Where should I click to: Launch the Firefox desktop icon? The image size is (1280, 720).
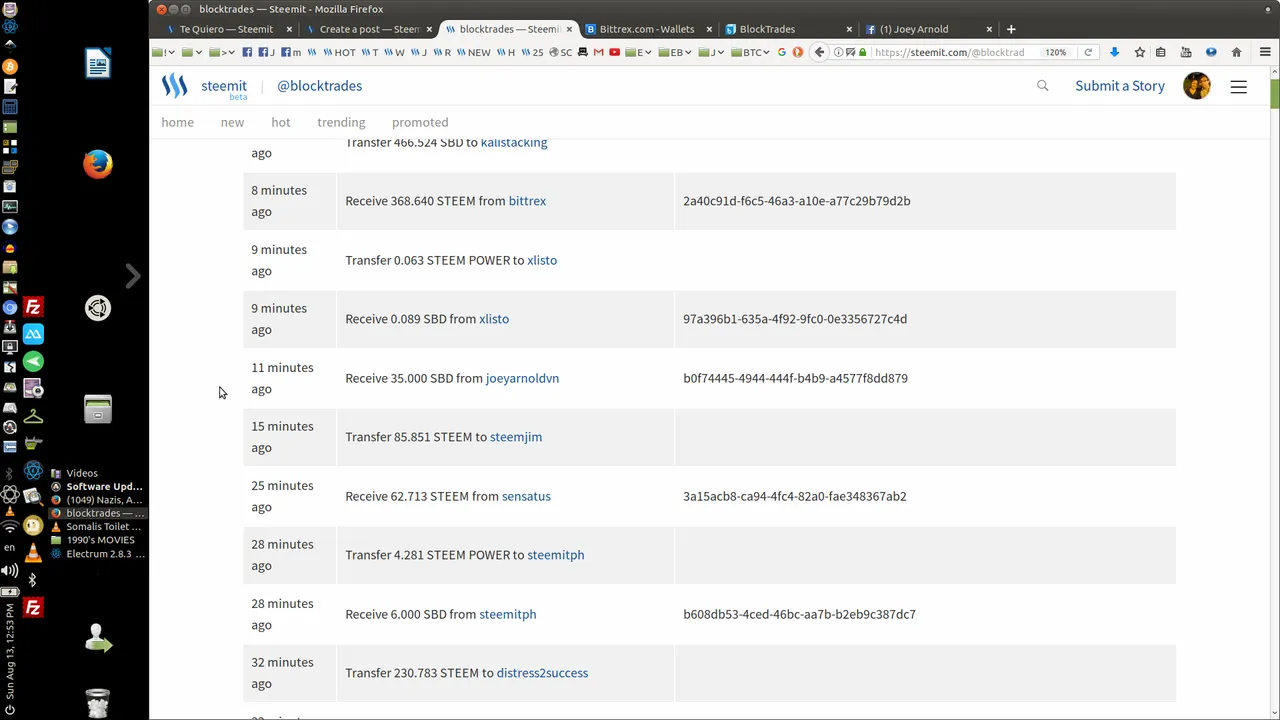(x=98, y=164)
